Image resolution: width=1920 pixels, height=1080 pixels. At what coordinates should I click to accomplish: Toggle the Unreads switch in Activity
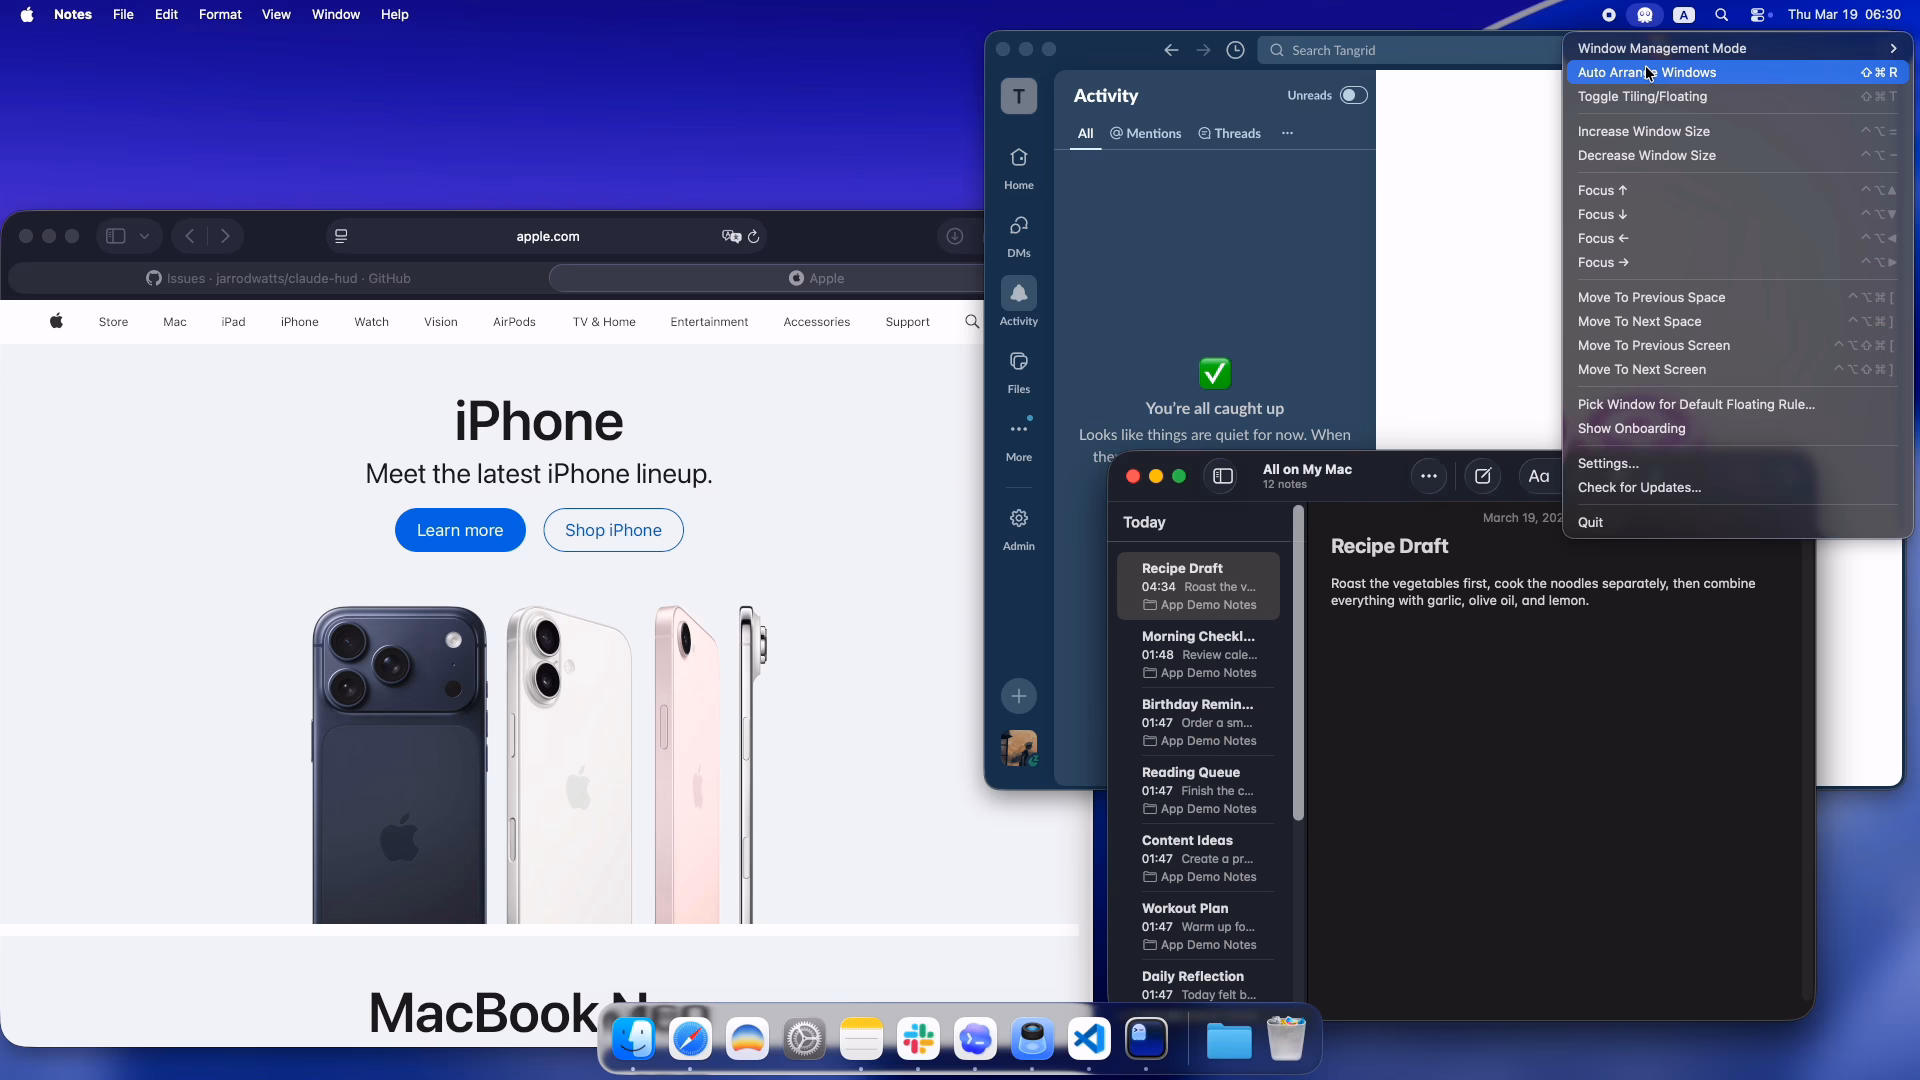pos(1352,94)
